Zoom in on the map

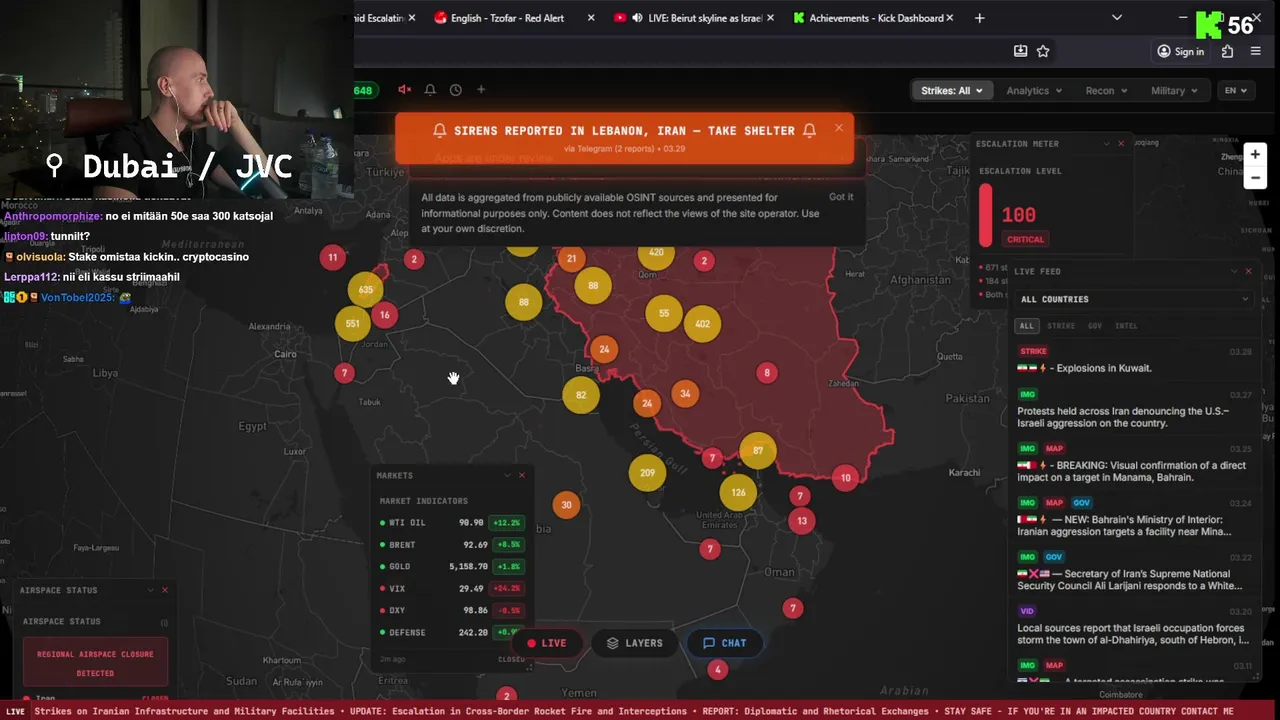pos(1255,154)
